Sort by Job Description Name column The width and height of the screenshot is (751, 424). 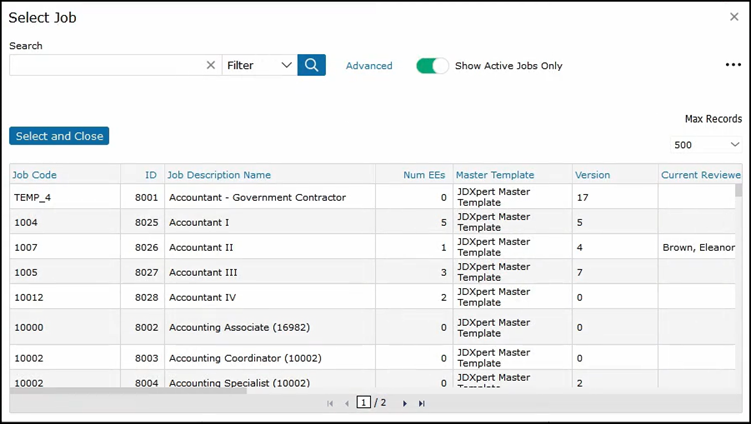pyautogui.click(x=220, y=175)
